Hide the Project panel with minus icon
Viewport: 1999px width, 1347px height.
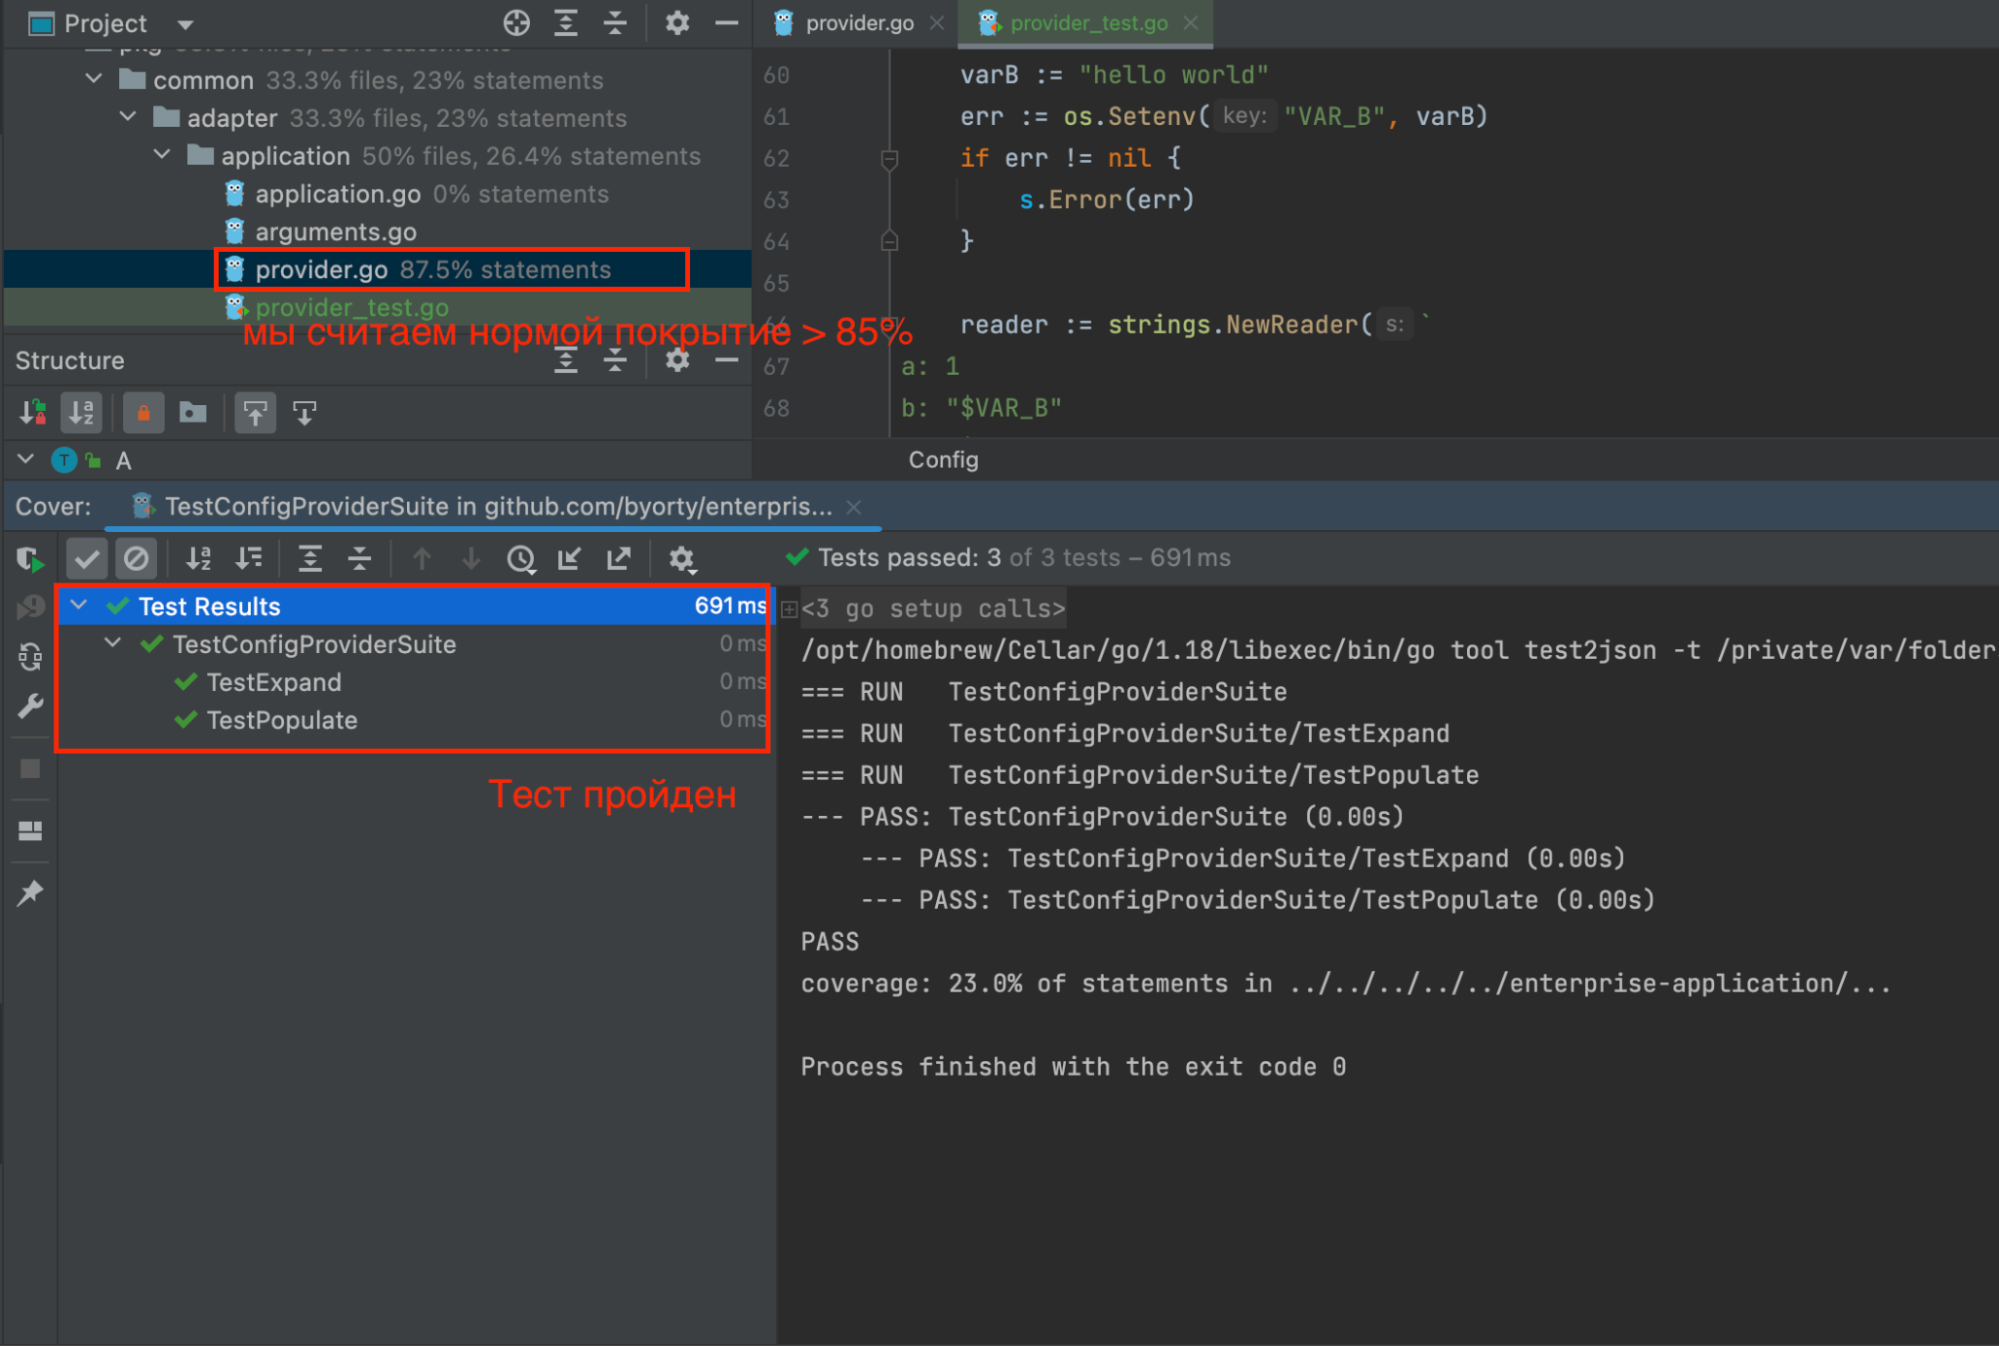tap(727, 23)
